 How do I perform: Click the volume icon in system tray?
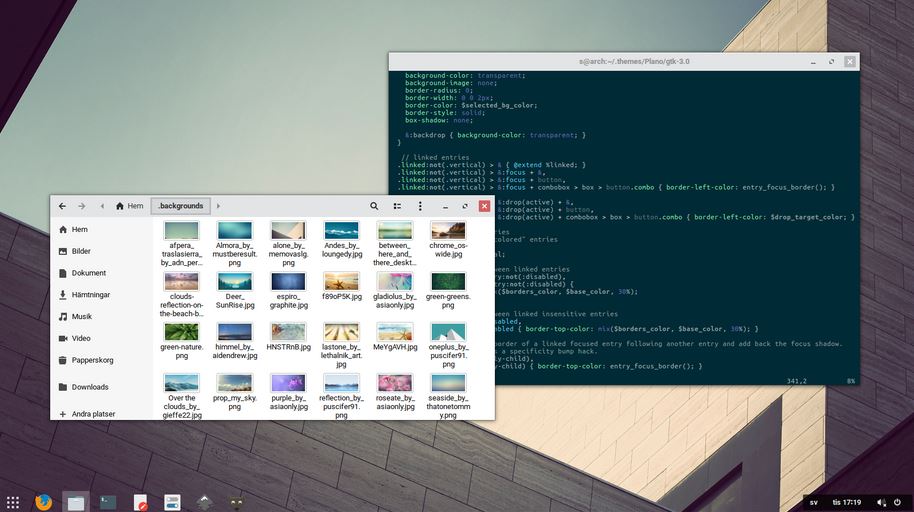pos(881,502)
